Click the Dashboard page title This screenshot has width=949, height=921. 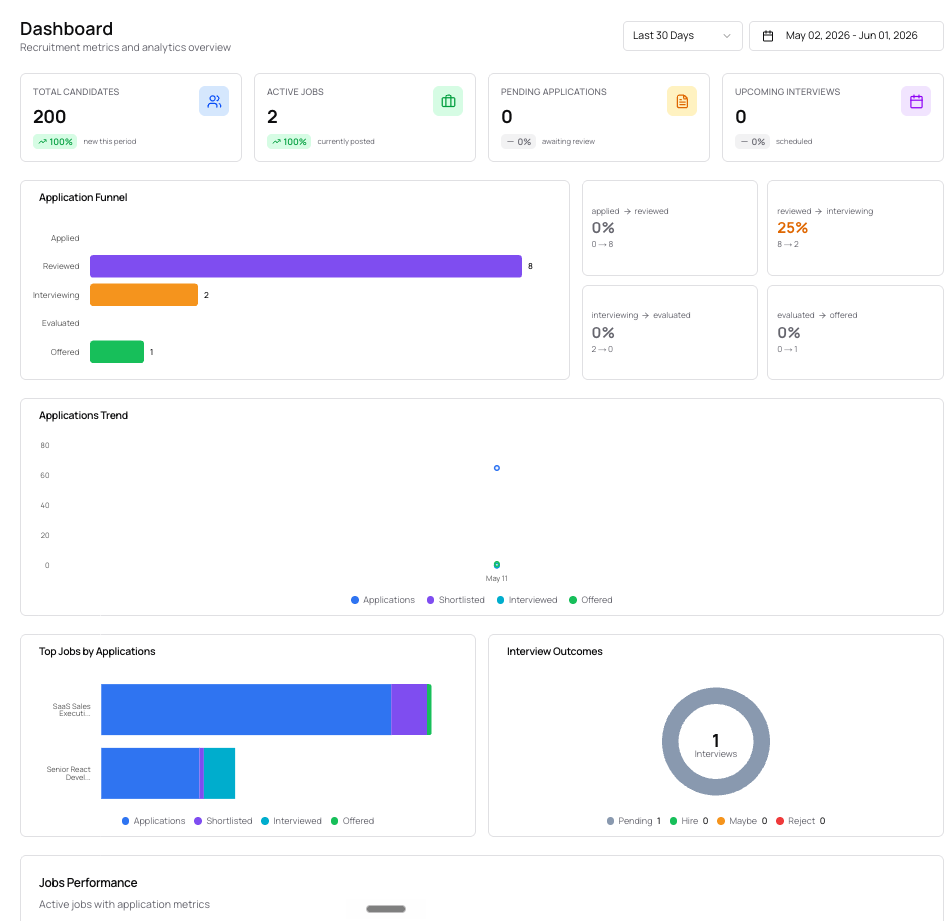tap(66, 28)
